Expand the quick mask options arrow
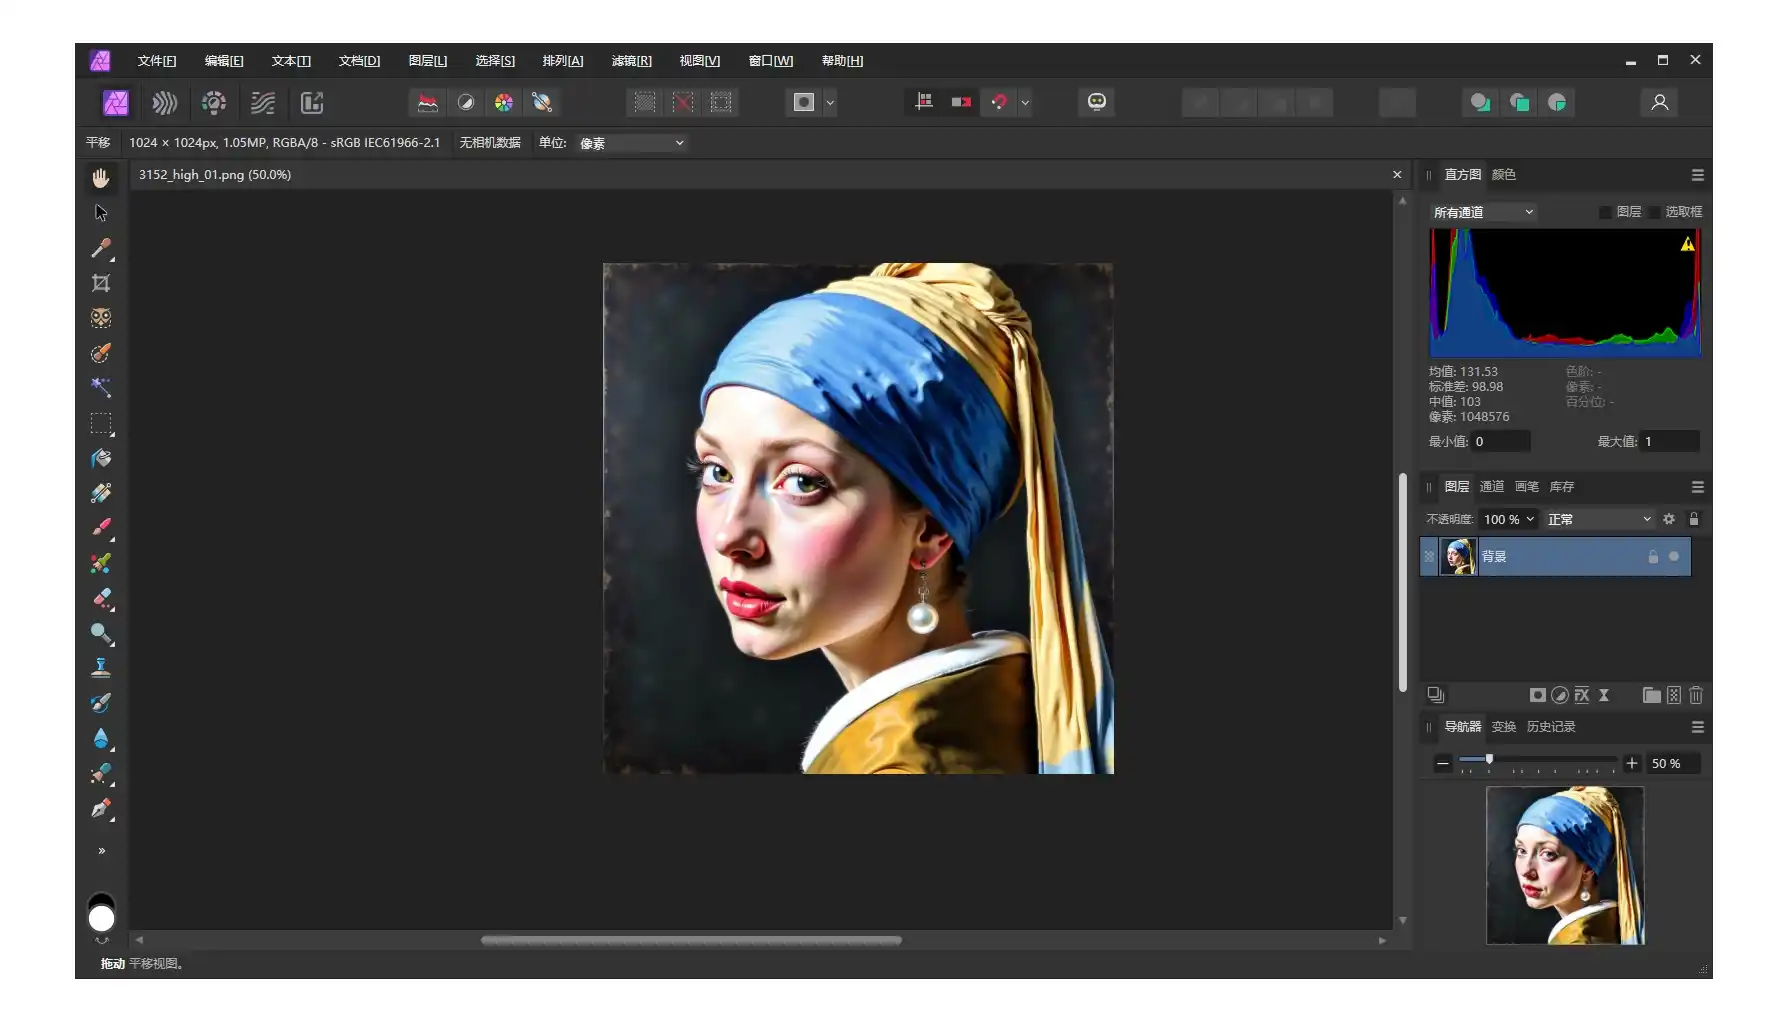The image size is (1790, 1033). pos(830,102)
